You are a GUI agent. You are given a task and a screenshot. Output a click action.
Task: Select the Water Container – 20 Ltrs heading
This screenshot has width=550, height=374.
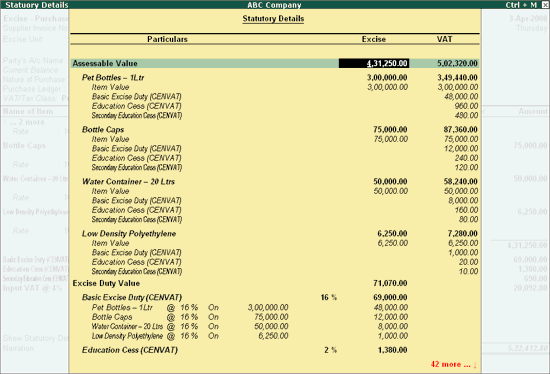point(128,181)
